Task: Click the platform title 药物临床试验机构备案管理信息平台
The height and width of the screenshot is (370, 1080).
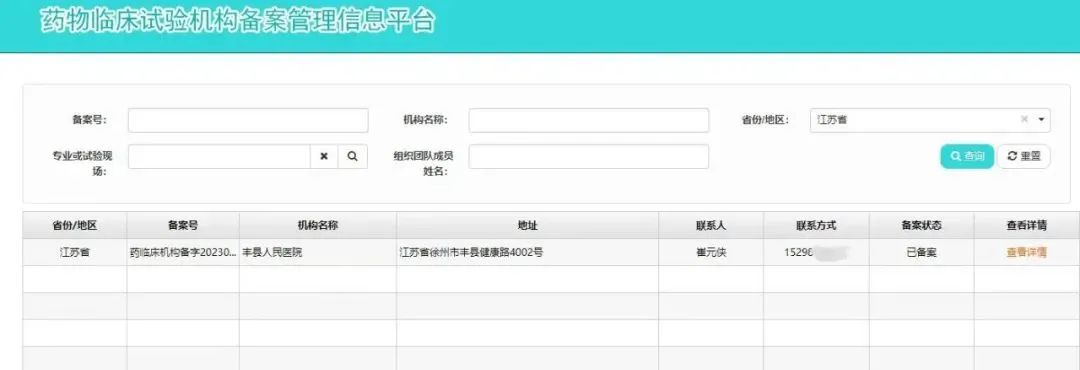Action: coord(238,21)
